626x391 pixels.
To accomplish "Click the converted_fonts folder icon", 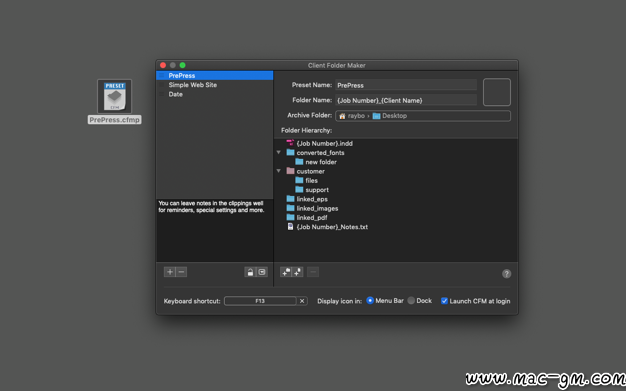I will (290, 152).
